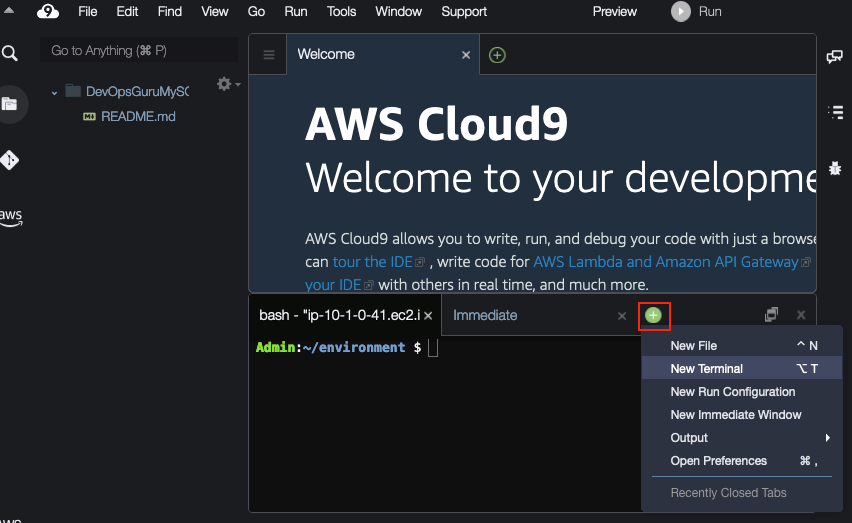
Task: Open the Environment file tree panel icon
Action: (10, 104)
